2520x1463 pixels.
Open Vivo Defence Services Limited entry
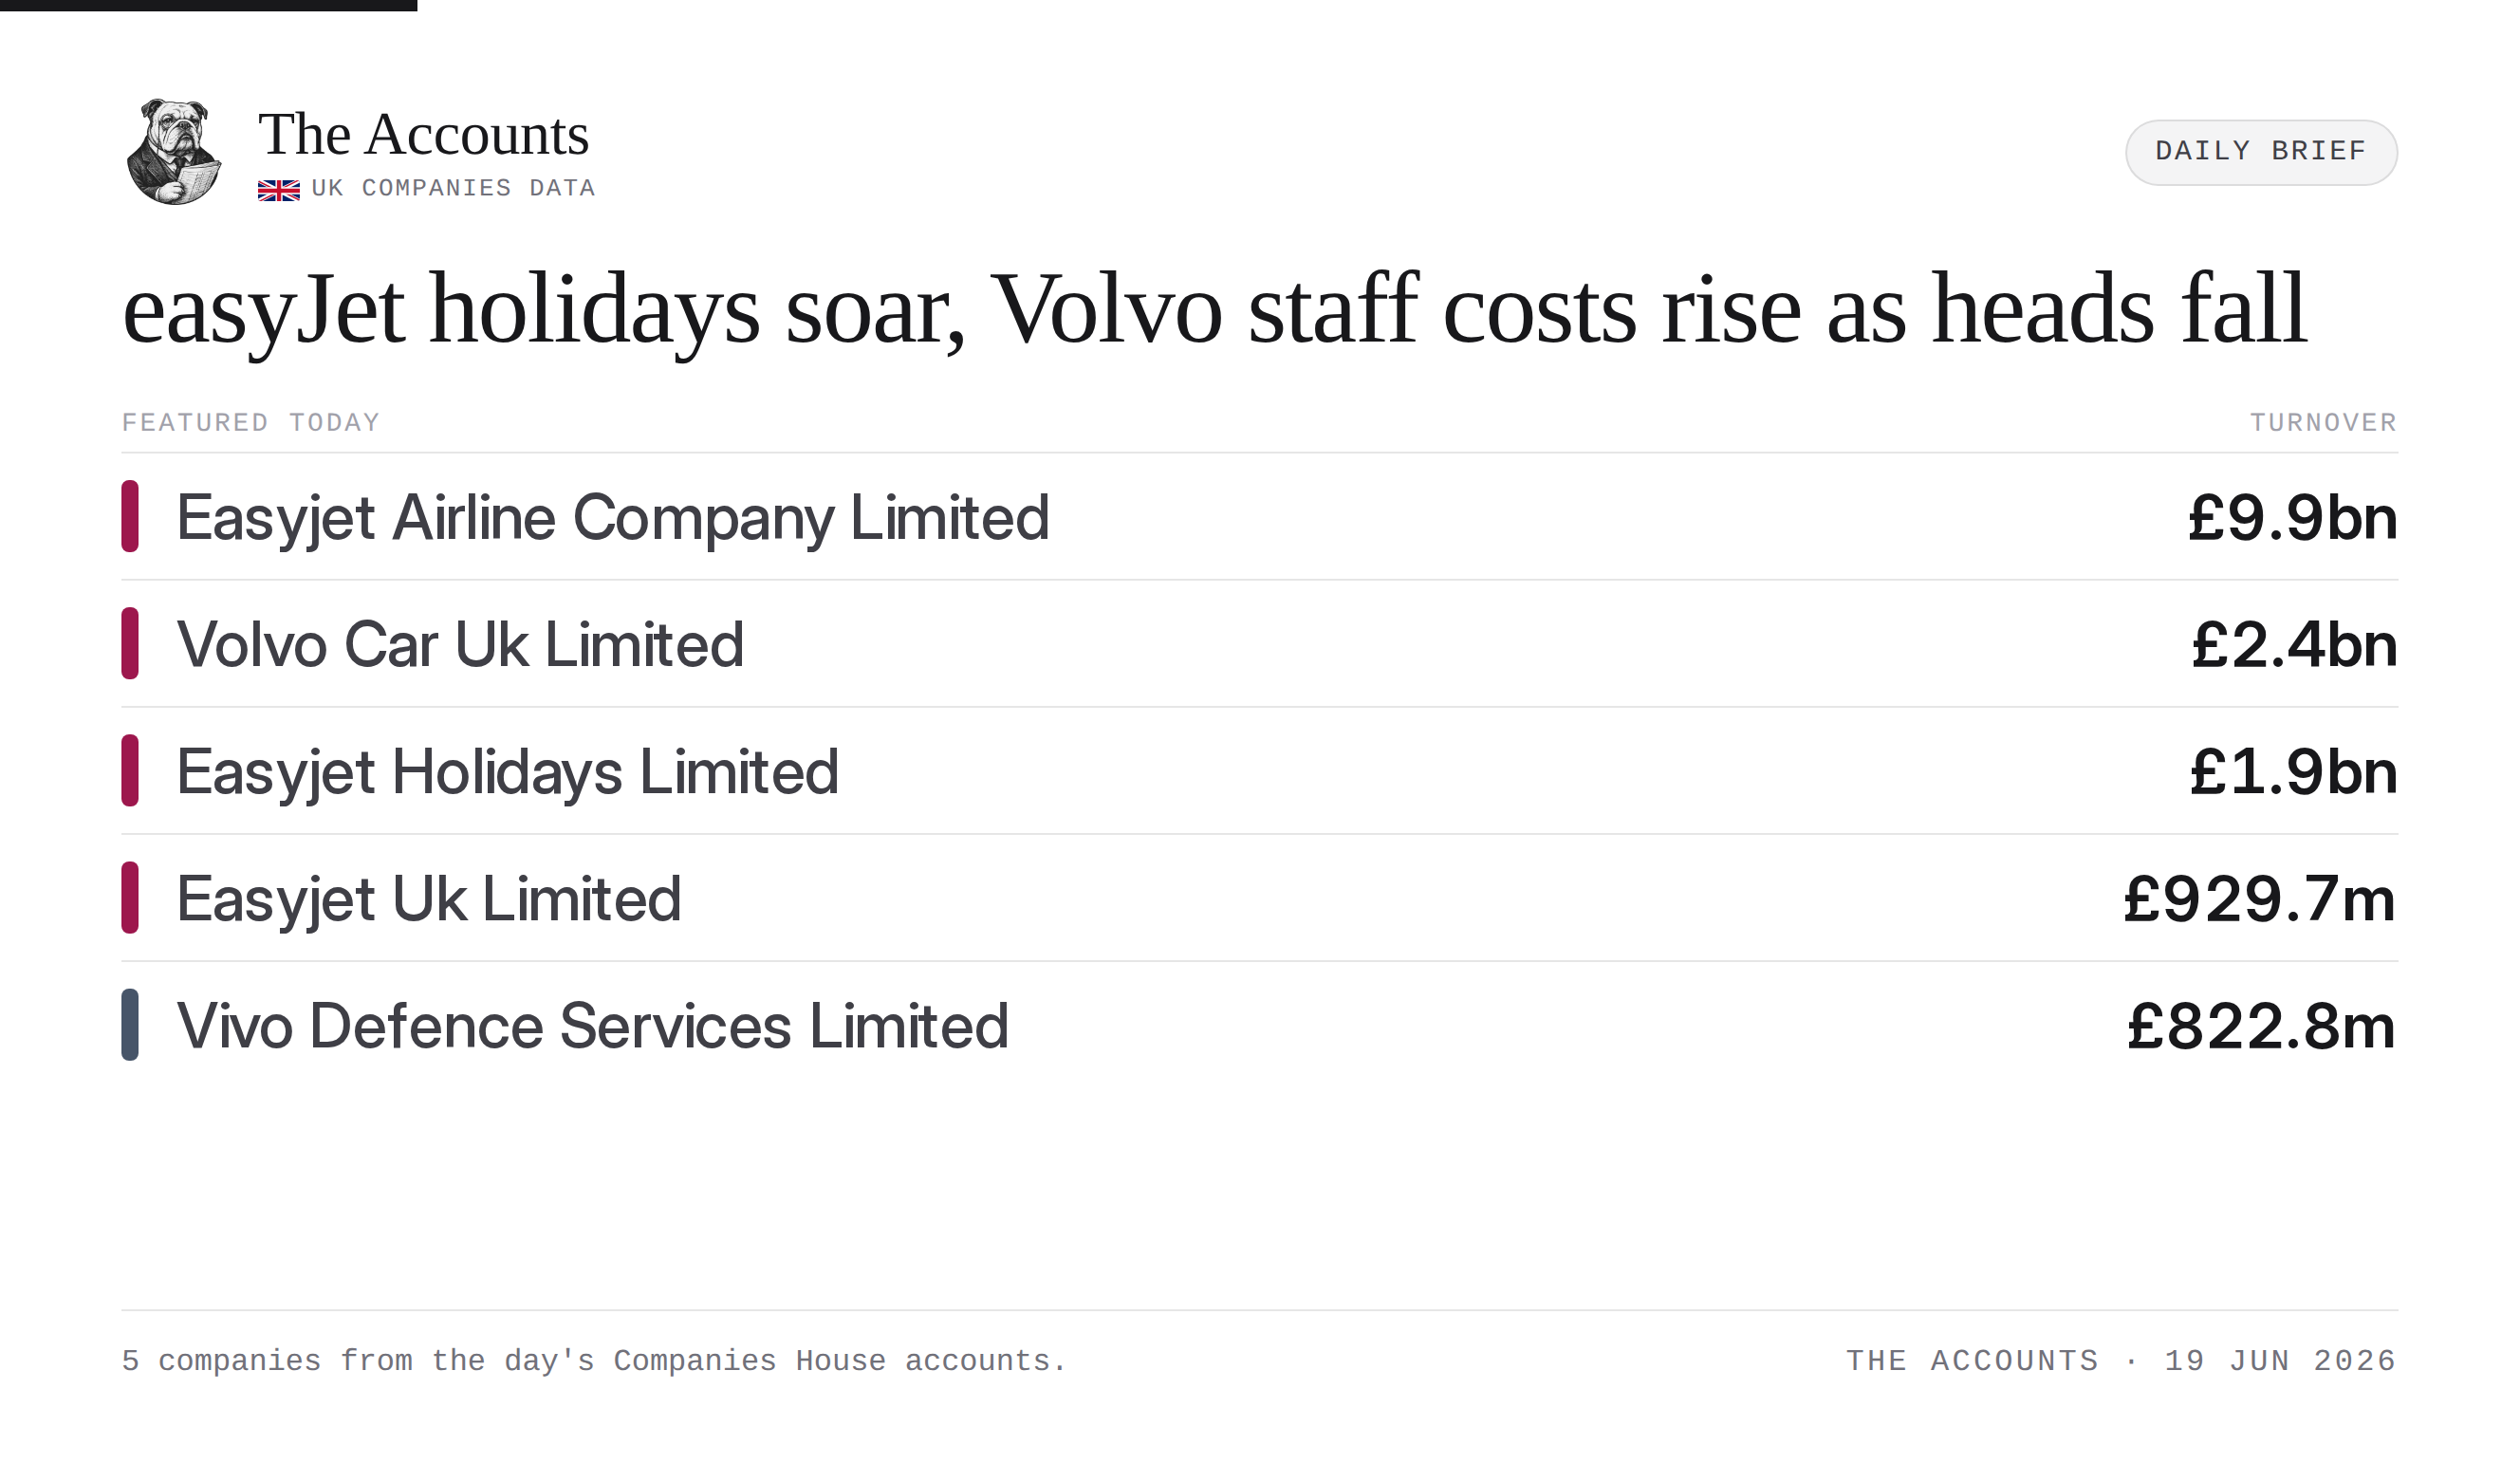tap(1260, 1024)
